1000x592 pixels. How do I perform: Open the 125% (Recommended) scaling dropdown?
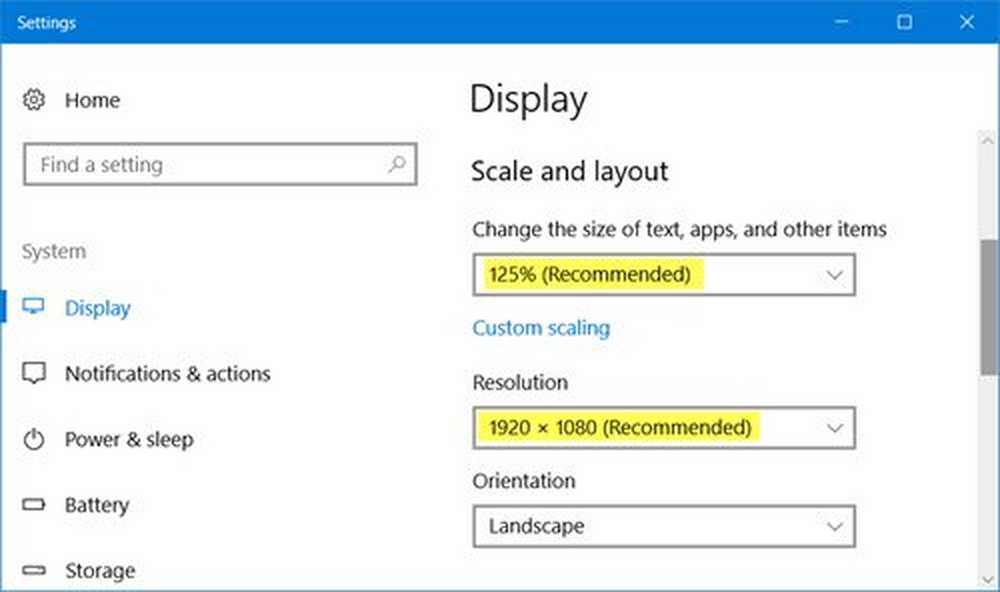(663, 275)
